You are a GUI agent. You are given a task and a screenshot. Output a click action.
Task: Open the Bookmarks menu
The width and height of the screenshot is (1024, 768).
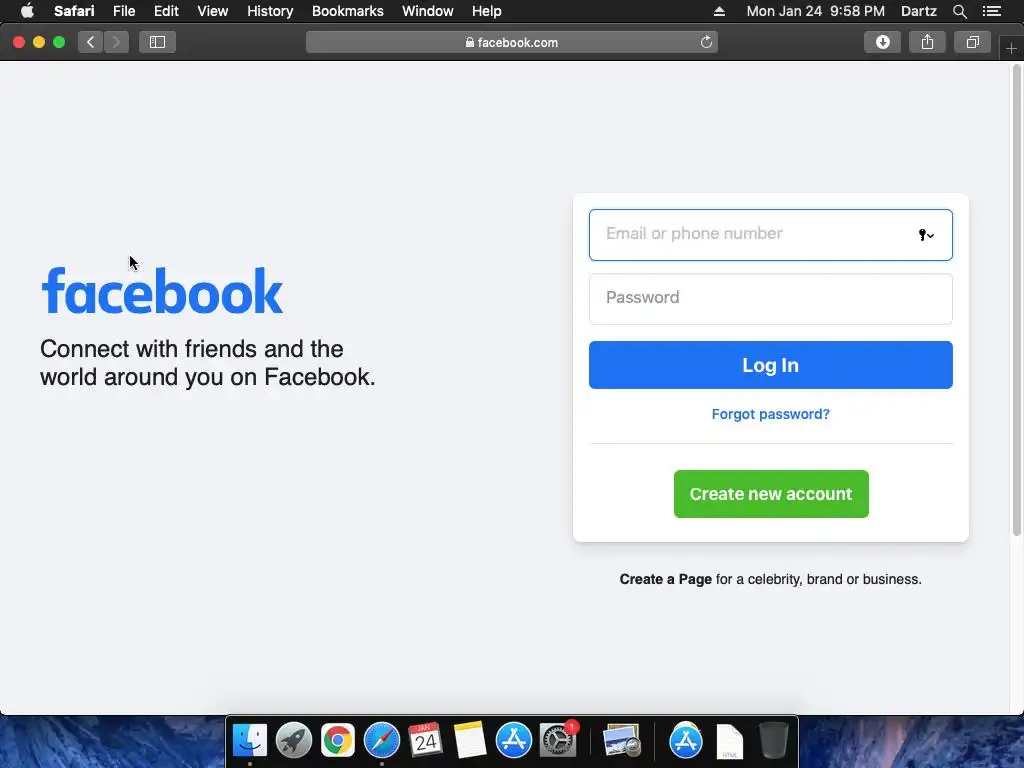pyautogui.click(x=347, y=11)
